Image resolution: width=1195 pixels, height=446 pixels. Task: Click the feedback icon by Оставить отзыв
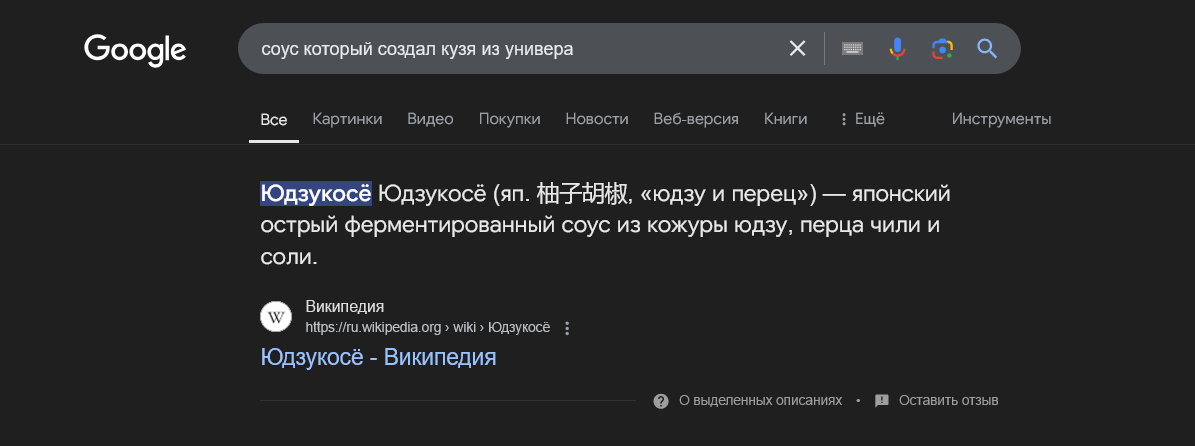click(882, 400)
